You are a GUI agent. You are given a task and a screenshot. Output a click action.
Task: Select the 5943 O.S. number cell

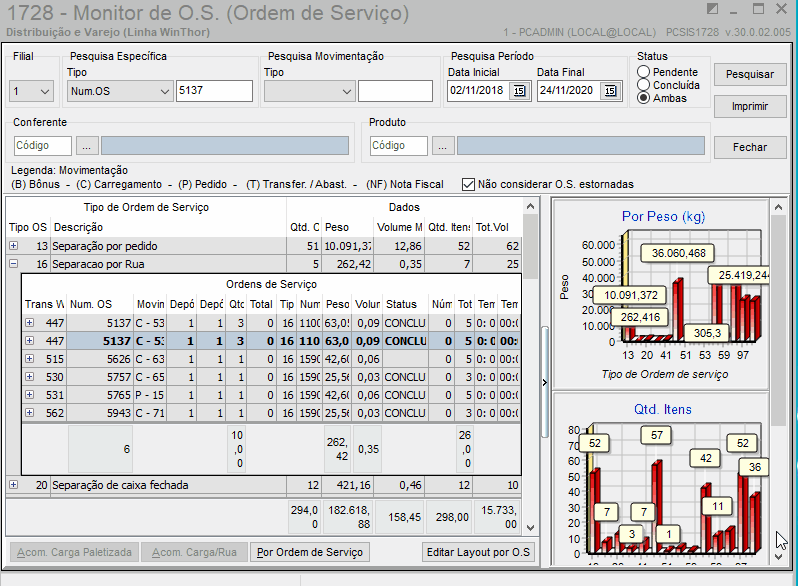tap(100, 413)
